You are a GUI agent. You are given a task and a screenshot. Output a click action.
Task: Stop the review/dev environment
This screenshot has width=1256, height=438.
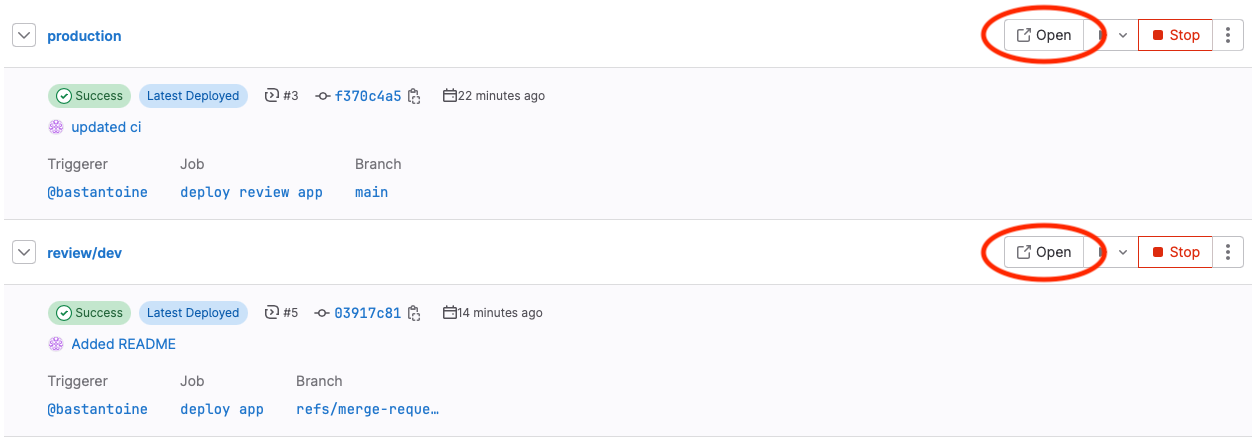1175,252
